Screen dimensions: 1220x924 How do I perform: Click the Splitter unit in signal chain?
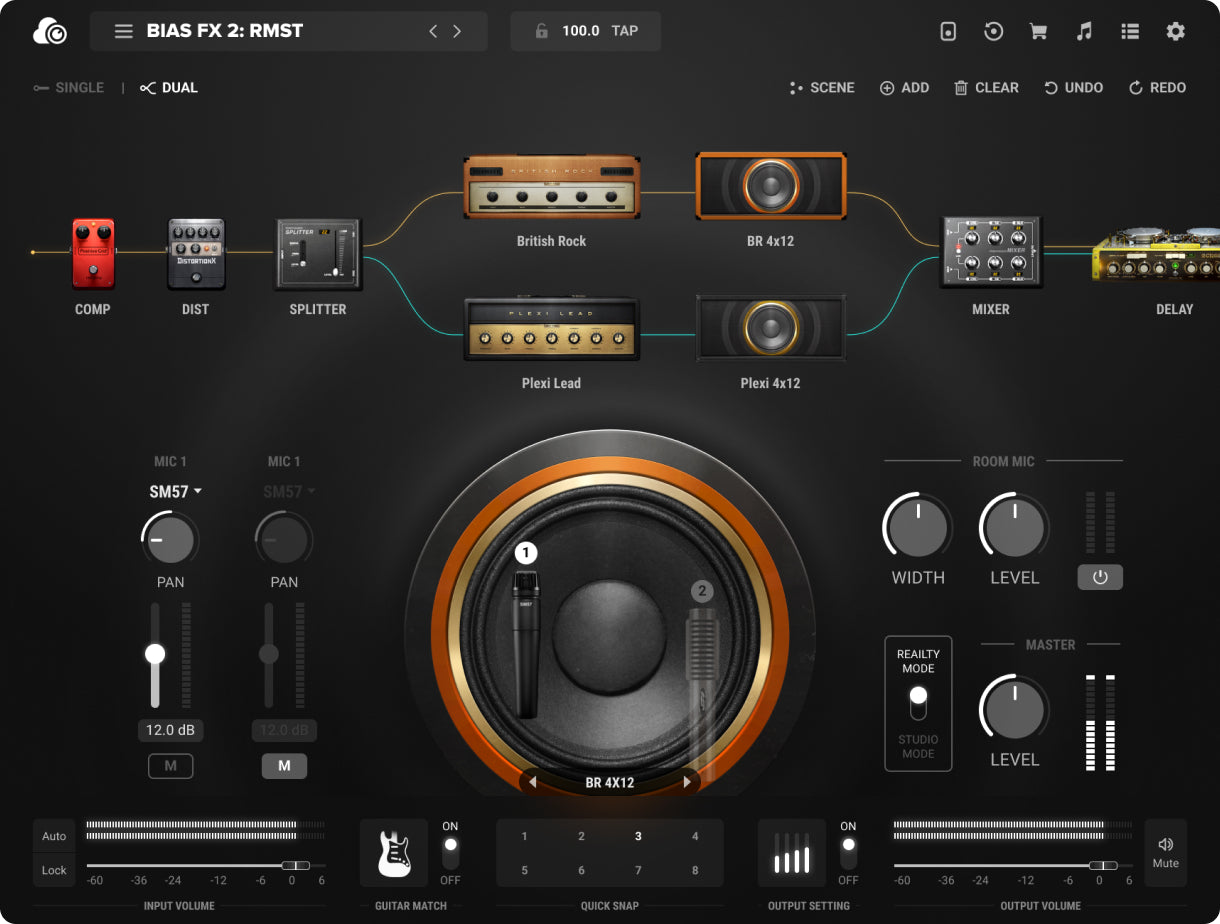318,254
